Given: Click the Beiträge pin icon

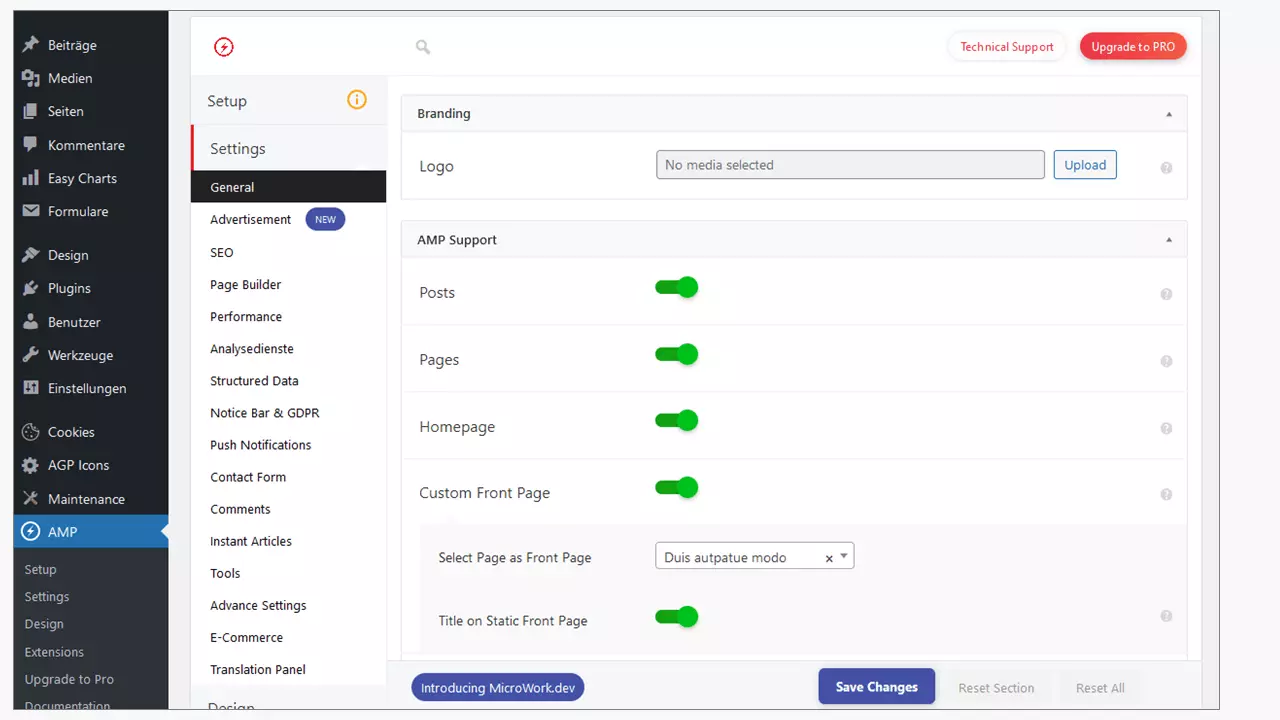Looking at the screenshot, I should pos(31,45).
